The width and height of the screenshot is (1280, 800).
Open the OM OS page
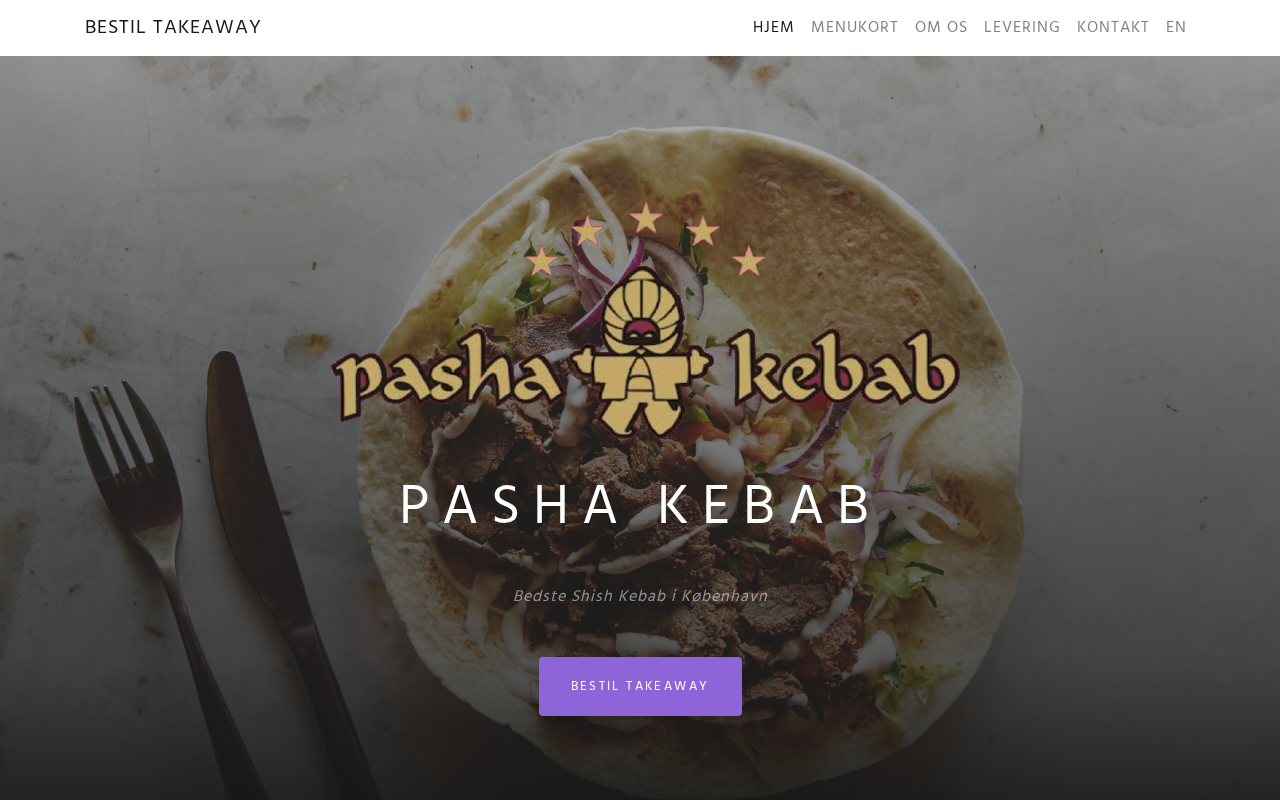click(941, 28)
